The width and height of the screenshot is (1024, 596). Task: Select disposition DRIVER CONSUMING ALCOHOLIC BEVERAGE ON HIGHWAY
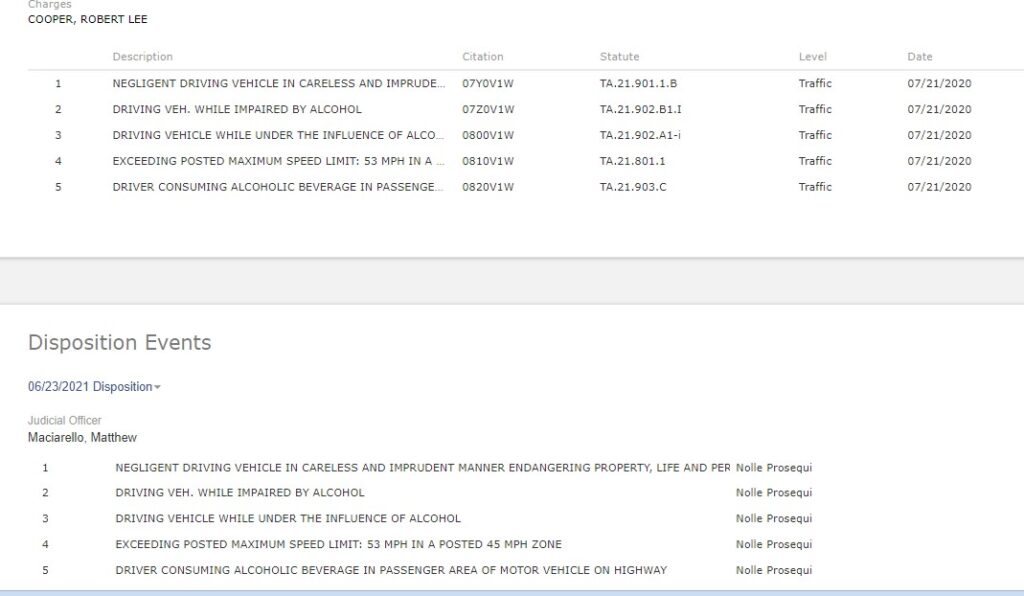(x=391, y=570)
